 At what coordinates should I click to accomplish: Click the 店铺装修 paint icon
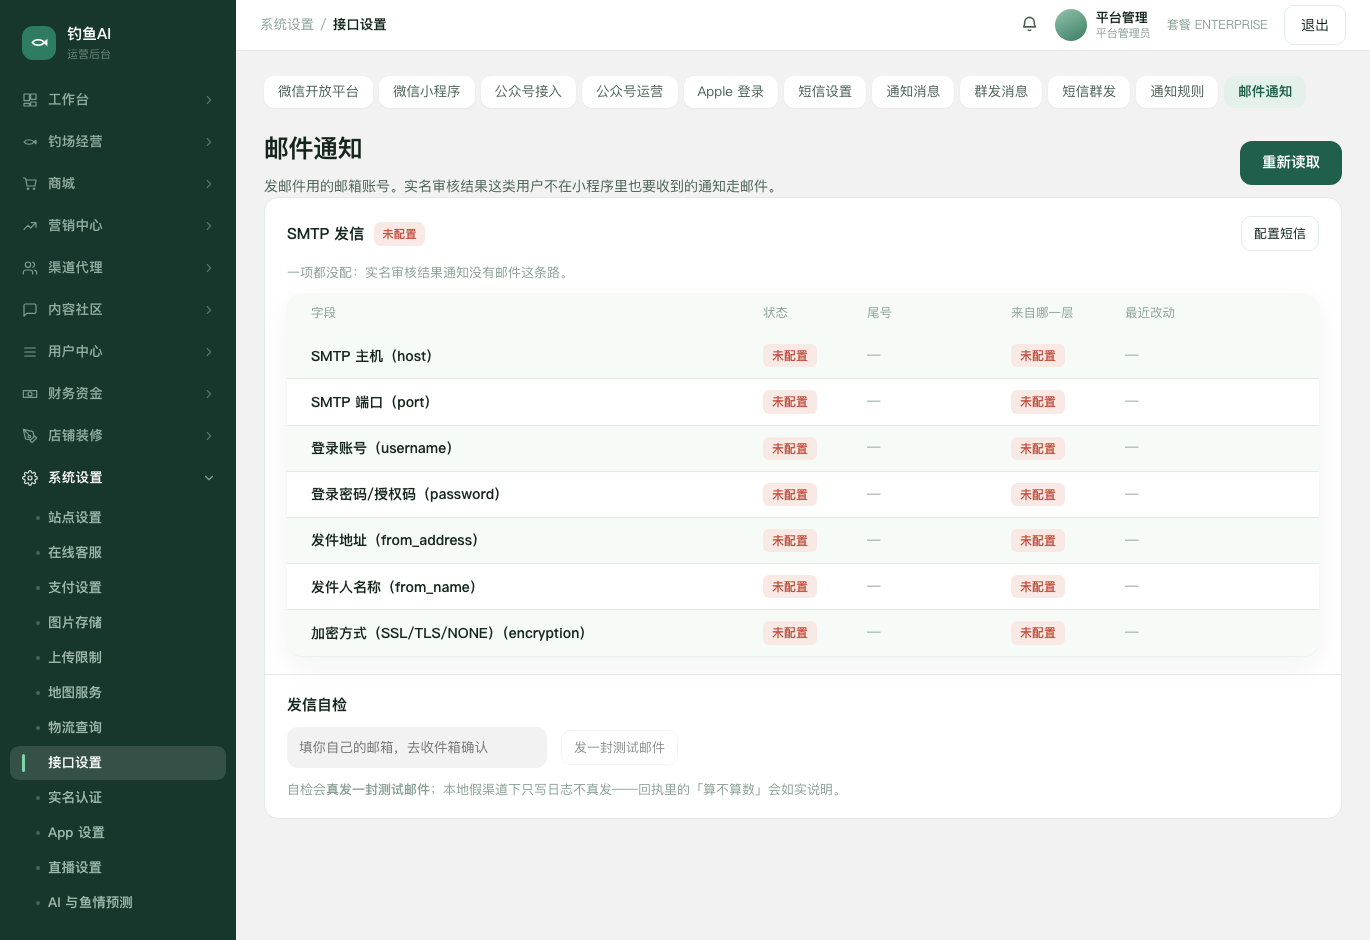coord(30,436)
